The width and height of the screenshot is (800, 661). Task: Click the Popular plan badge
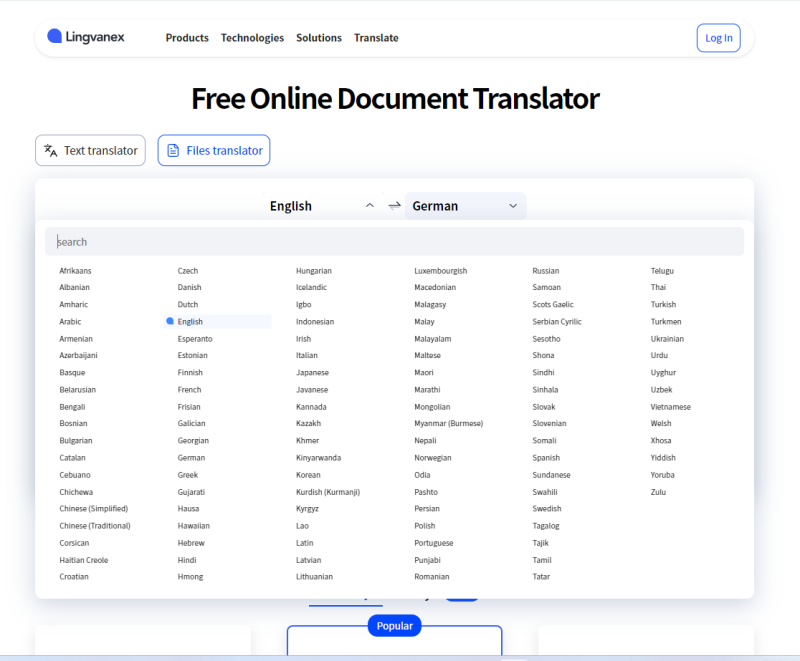click(x=394, y=626)
